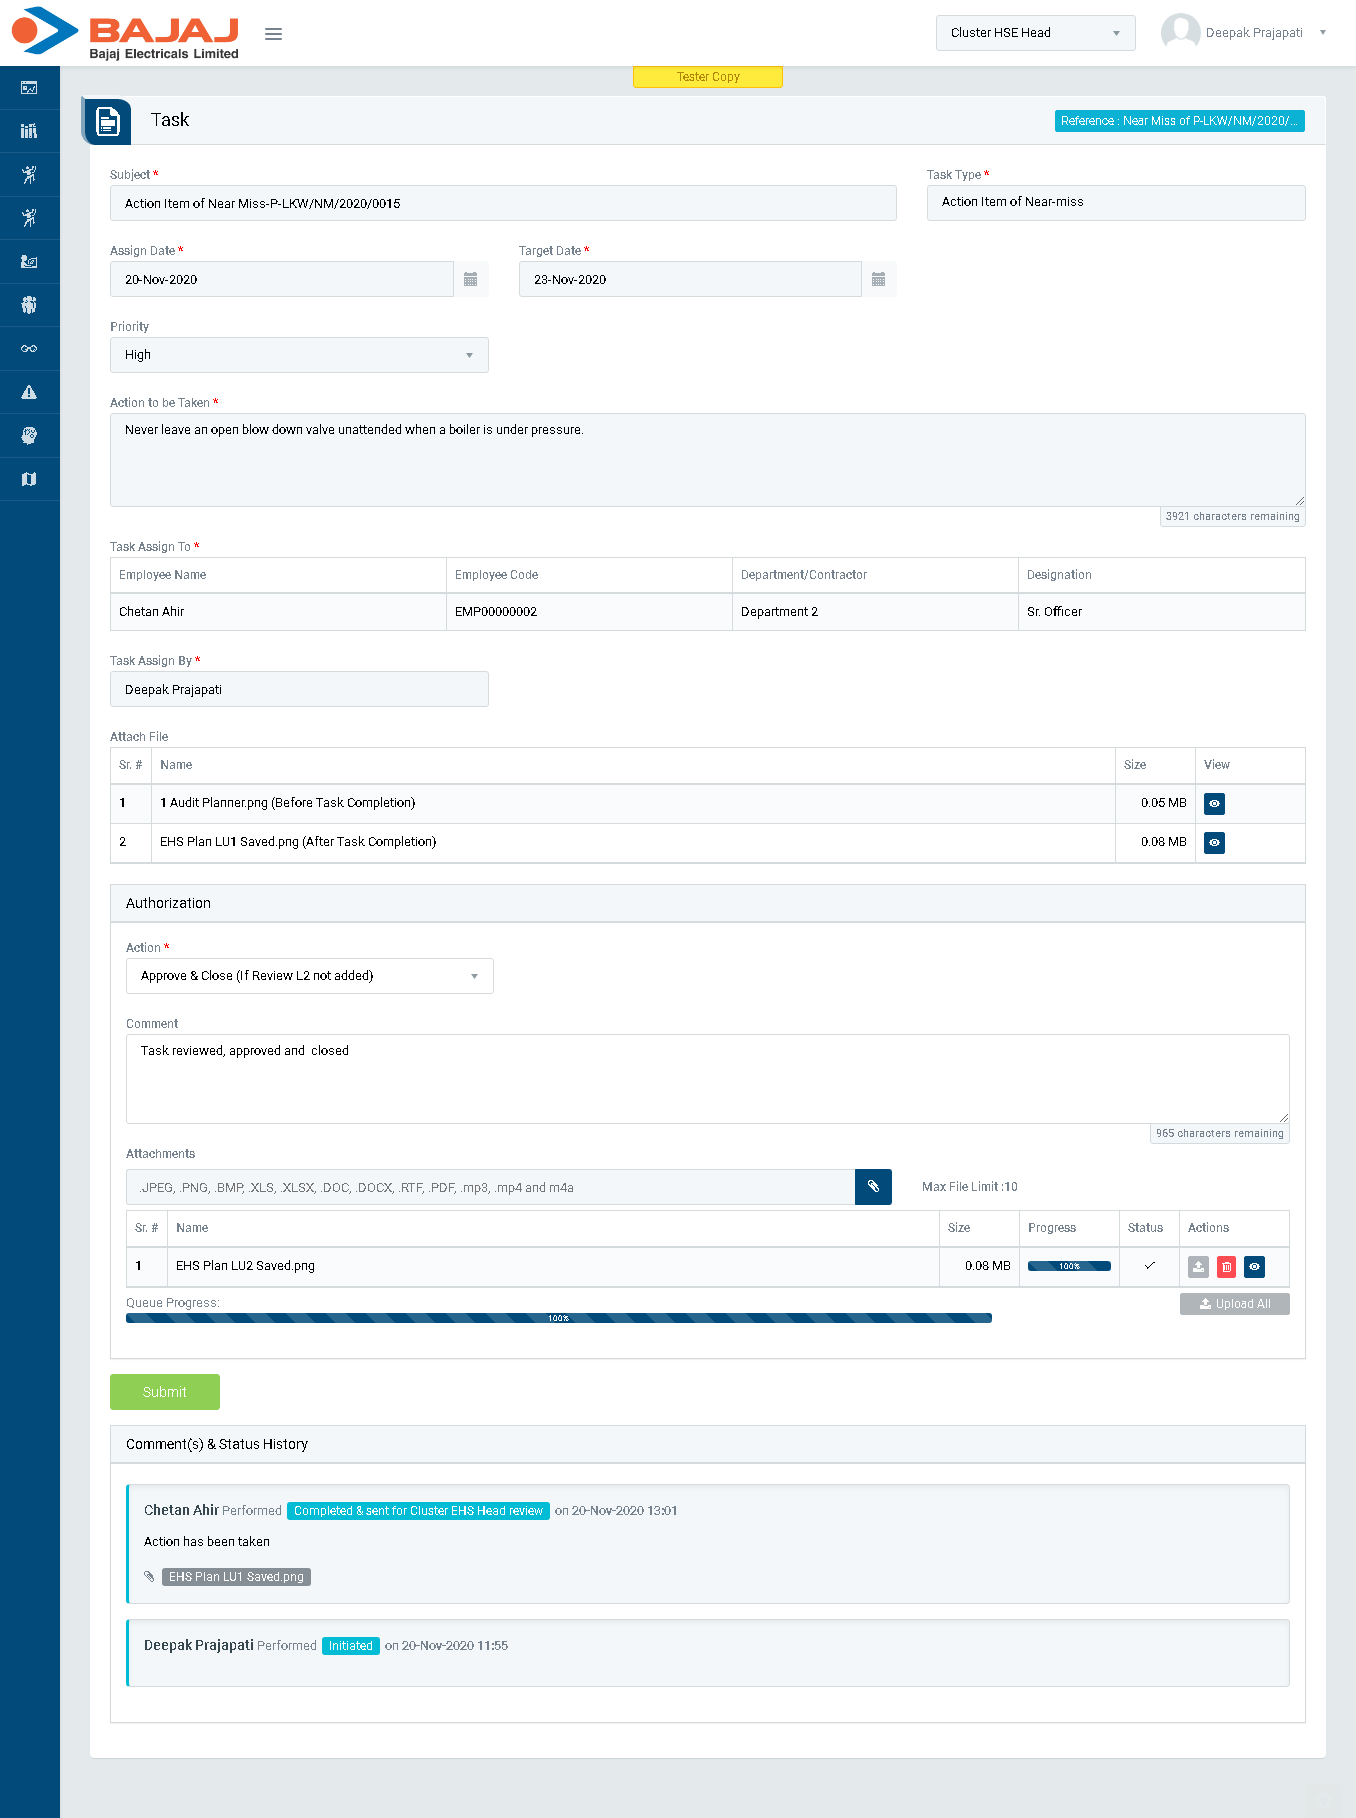Open EHS Plan LU1 Saved.png history attachment
The width and height of the screenshot is (1356, 1818).
(x=236, y=1577)
